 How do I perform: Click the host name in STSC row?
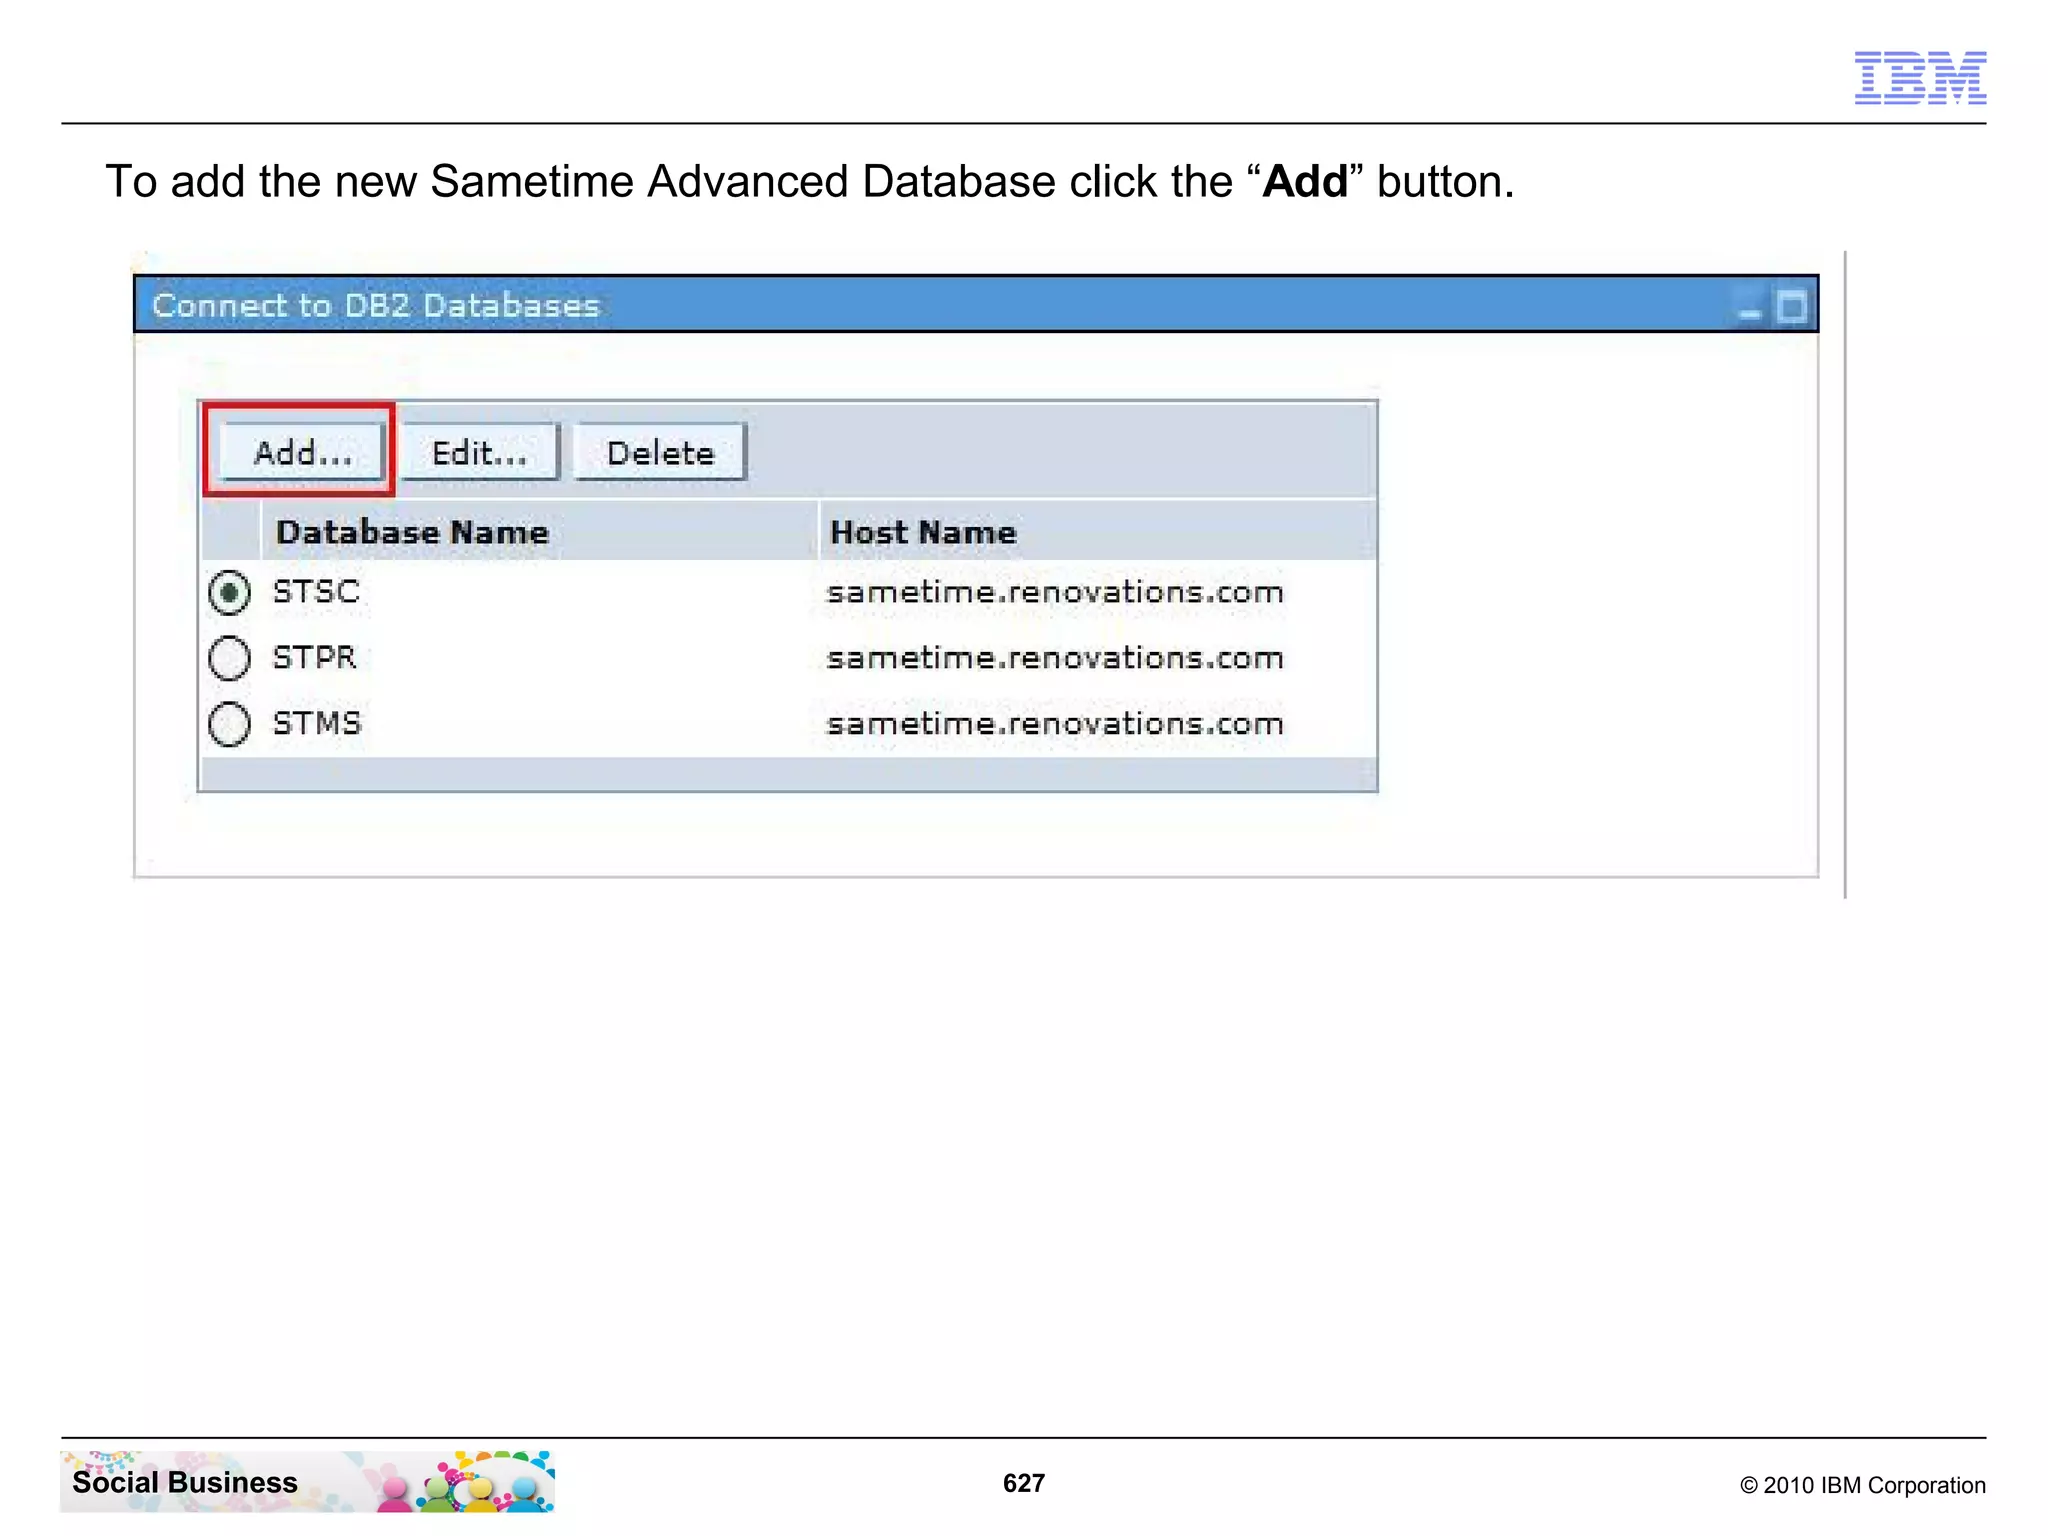(x=1055, y=592)
